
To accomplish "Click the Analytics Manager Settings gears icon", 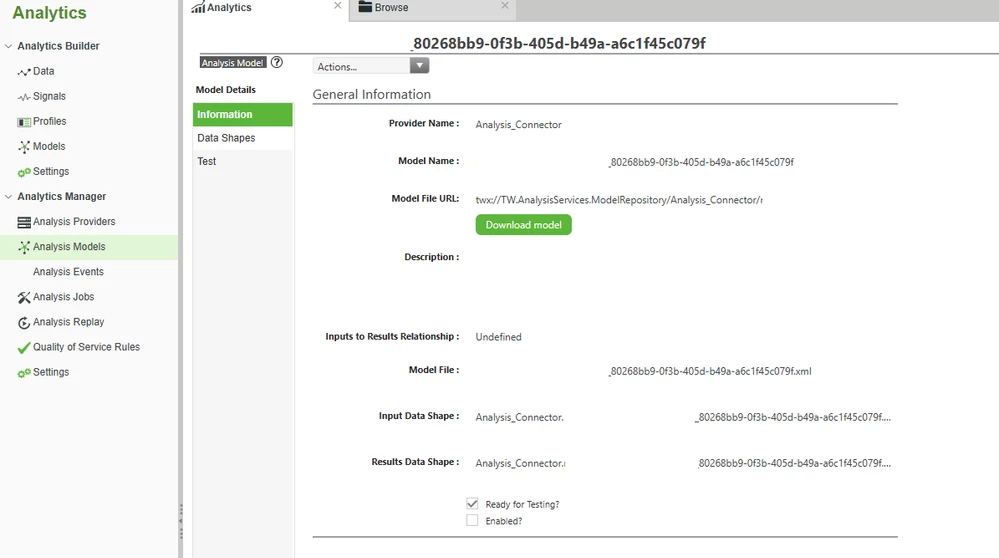I will point(24,373).
